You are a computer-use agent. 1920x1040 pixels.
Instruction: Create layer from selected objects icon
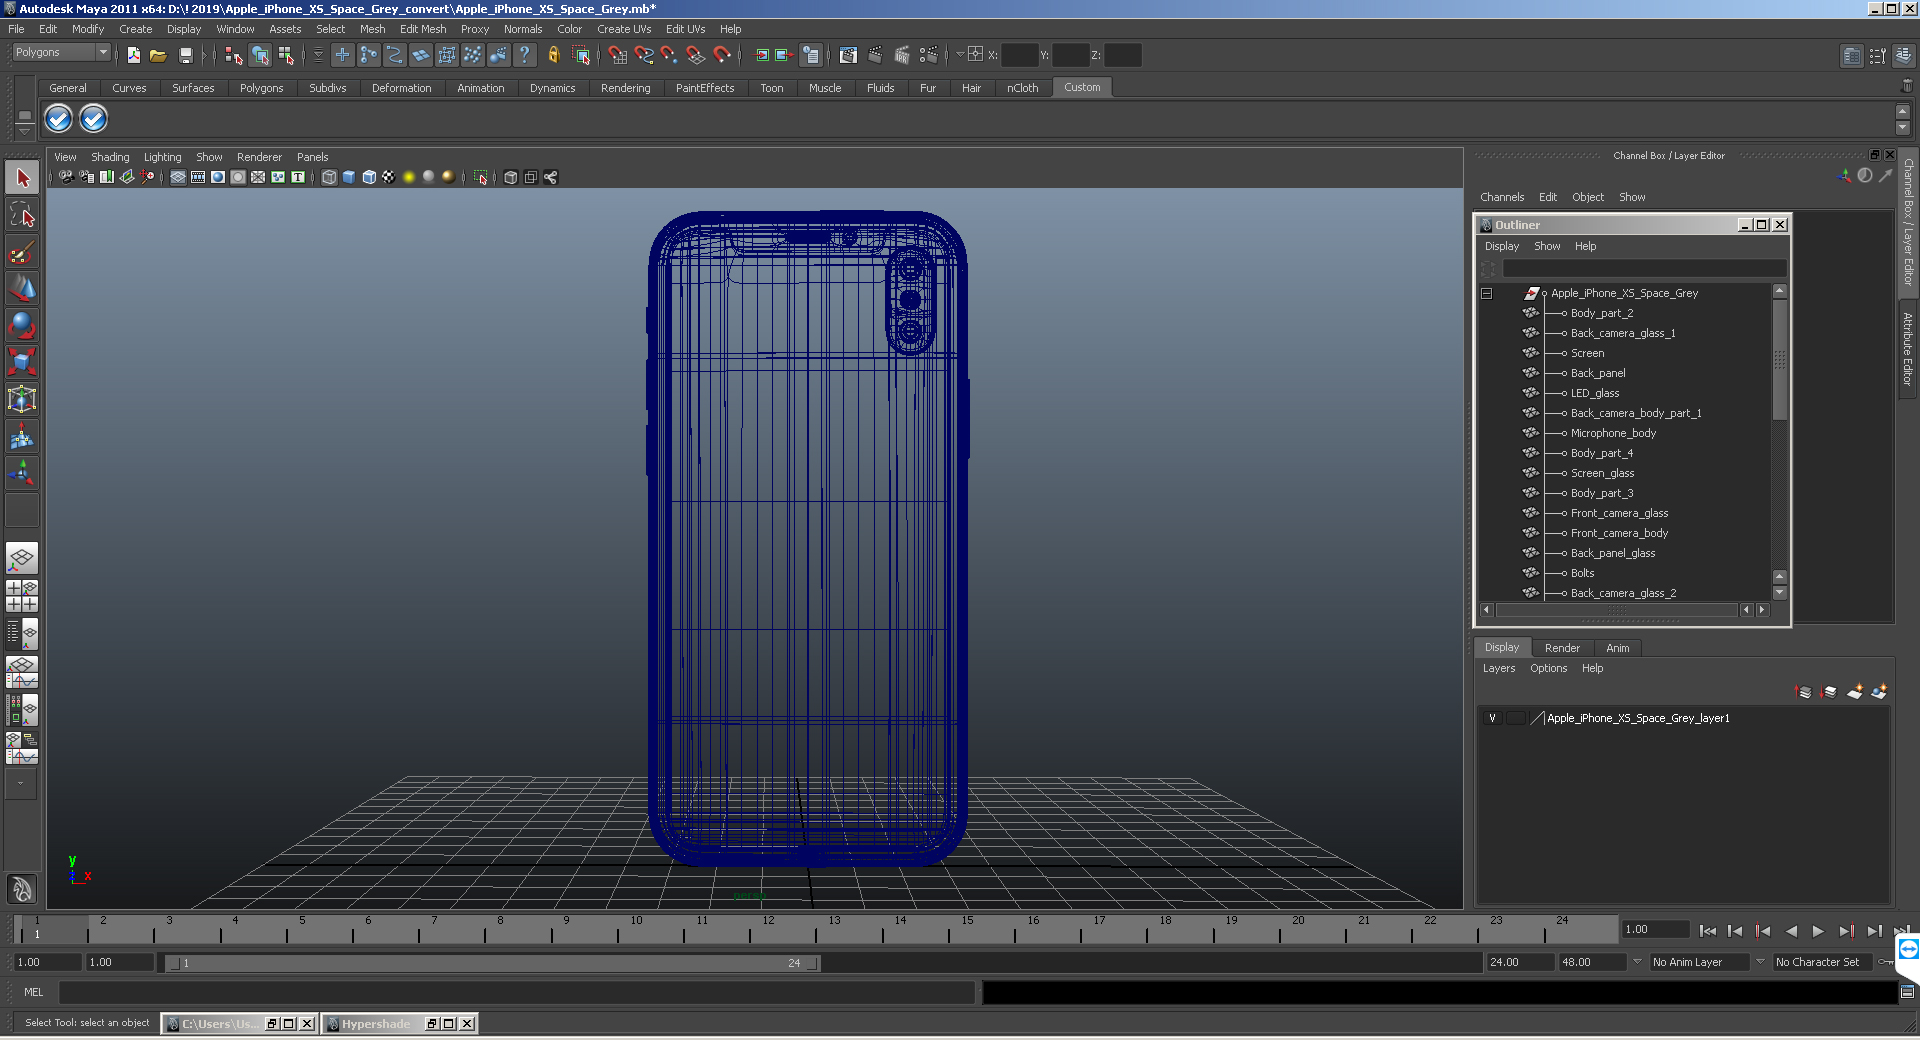tap(1879, 692)
